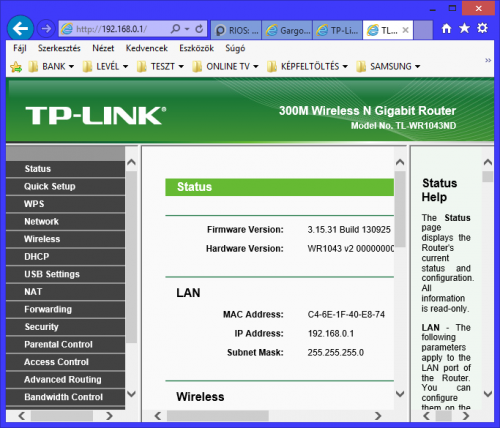
Task: Open NAT in router sidebar
Action: tap(65, 292)
